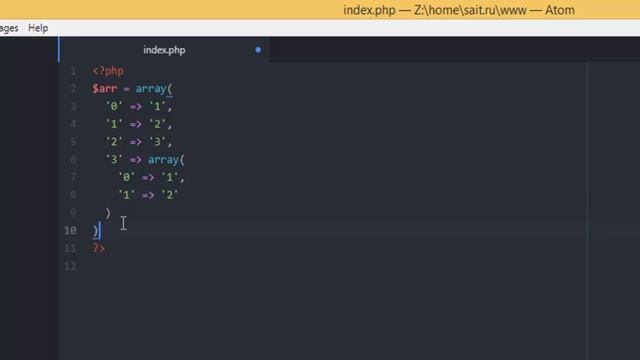Click the code '1' => '2' on line 8
This screenshot has width=640, height=360.
148,195
